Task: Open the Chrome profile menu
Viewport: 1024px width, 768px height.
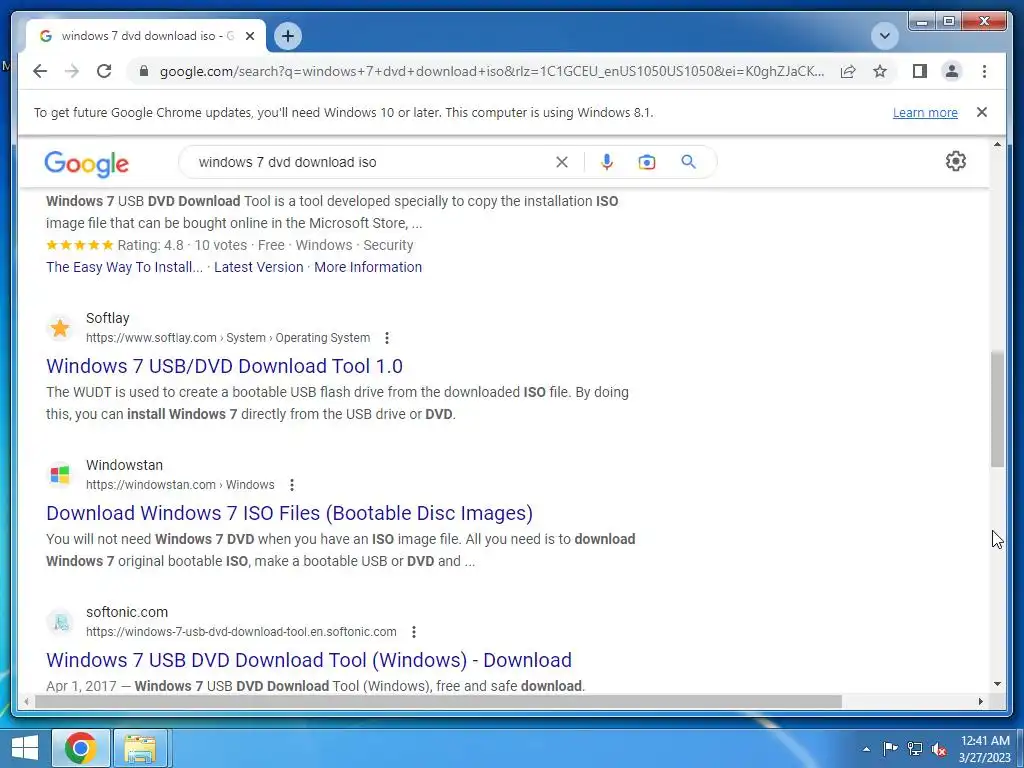Action: (952, 71)
